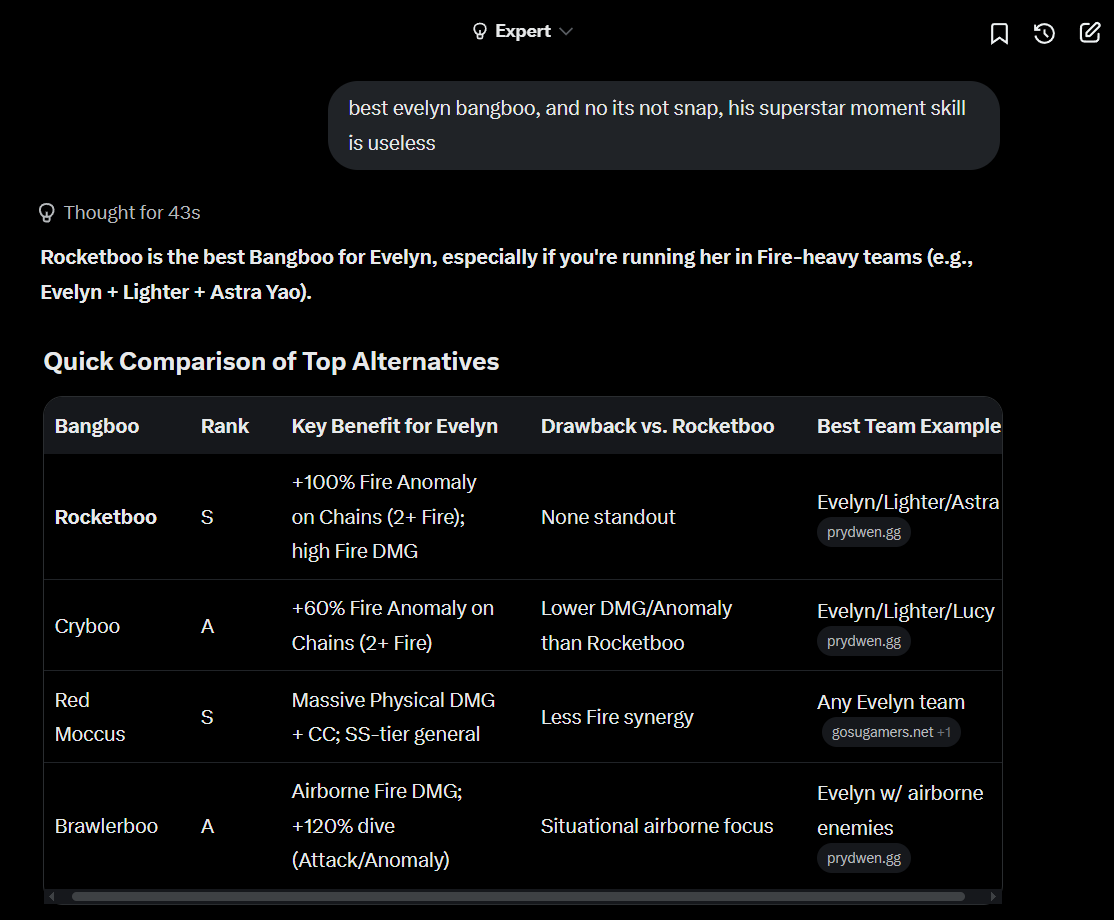1114x920 pixels.
Task: Open prydwen.gg source in Cryboo row
Action: coord(863,641)
